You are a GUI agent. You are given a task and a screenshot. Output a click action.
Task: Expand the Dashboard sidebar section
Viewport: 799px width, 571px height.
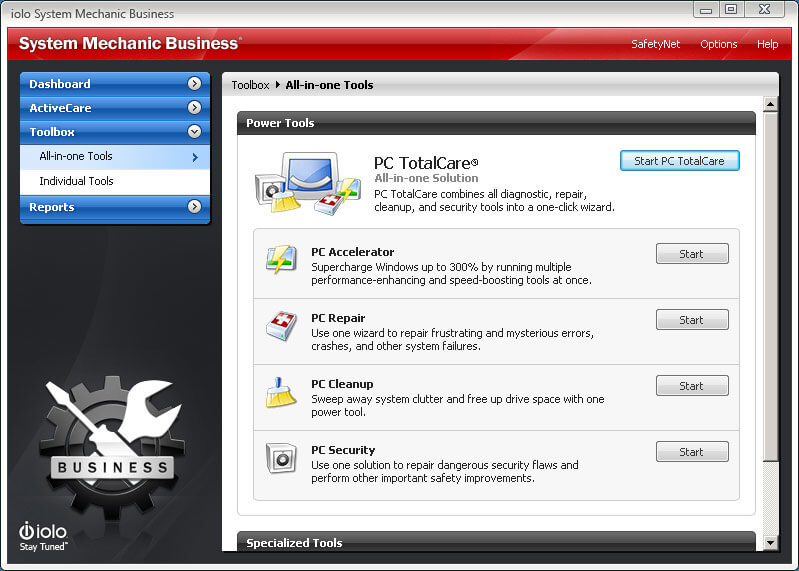(194, 84)
